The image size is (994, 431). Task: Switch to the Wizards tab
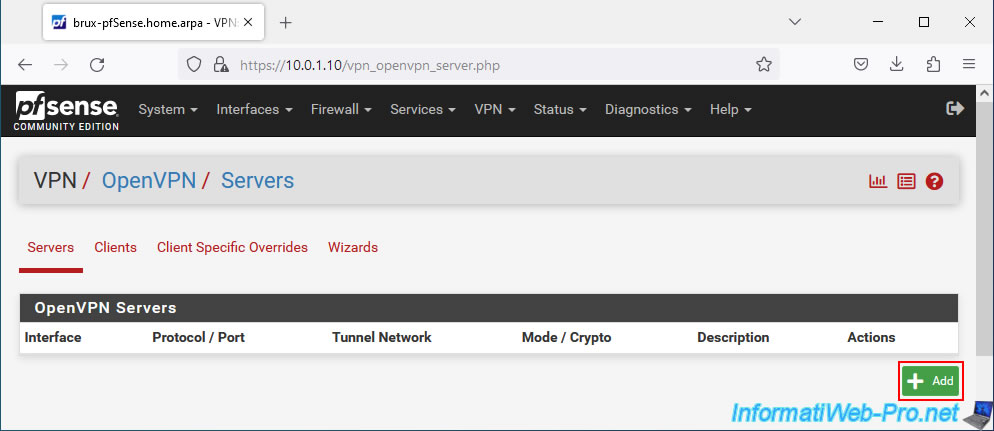click(x=352, y=247)
